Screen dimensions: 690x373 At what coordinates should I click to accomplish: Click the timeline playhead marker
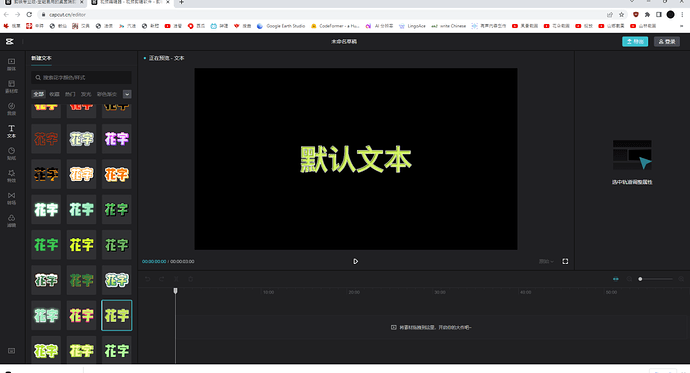[175, 291]
